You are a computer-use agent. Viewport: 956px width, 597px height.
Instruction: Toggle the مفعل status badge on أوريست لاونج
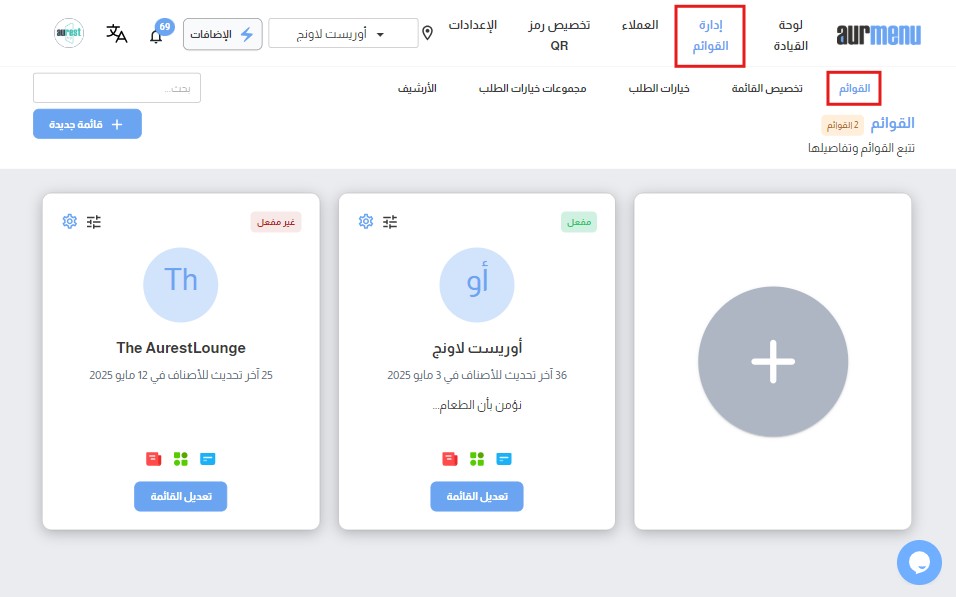578,222
